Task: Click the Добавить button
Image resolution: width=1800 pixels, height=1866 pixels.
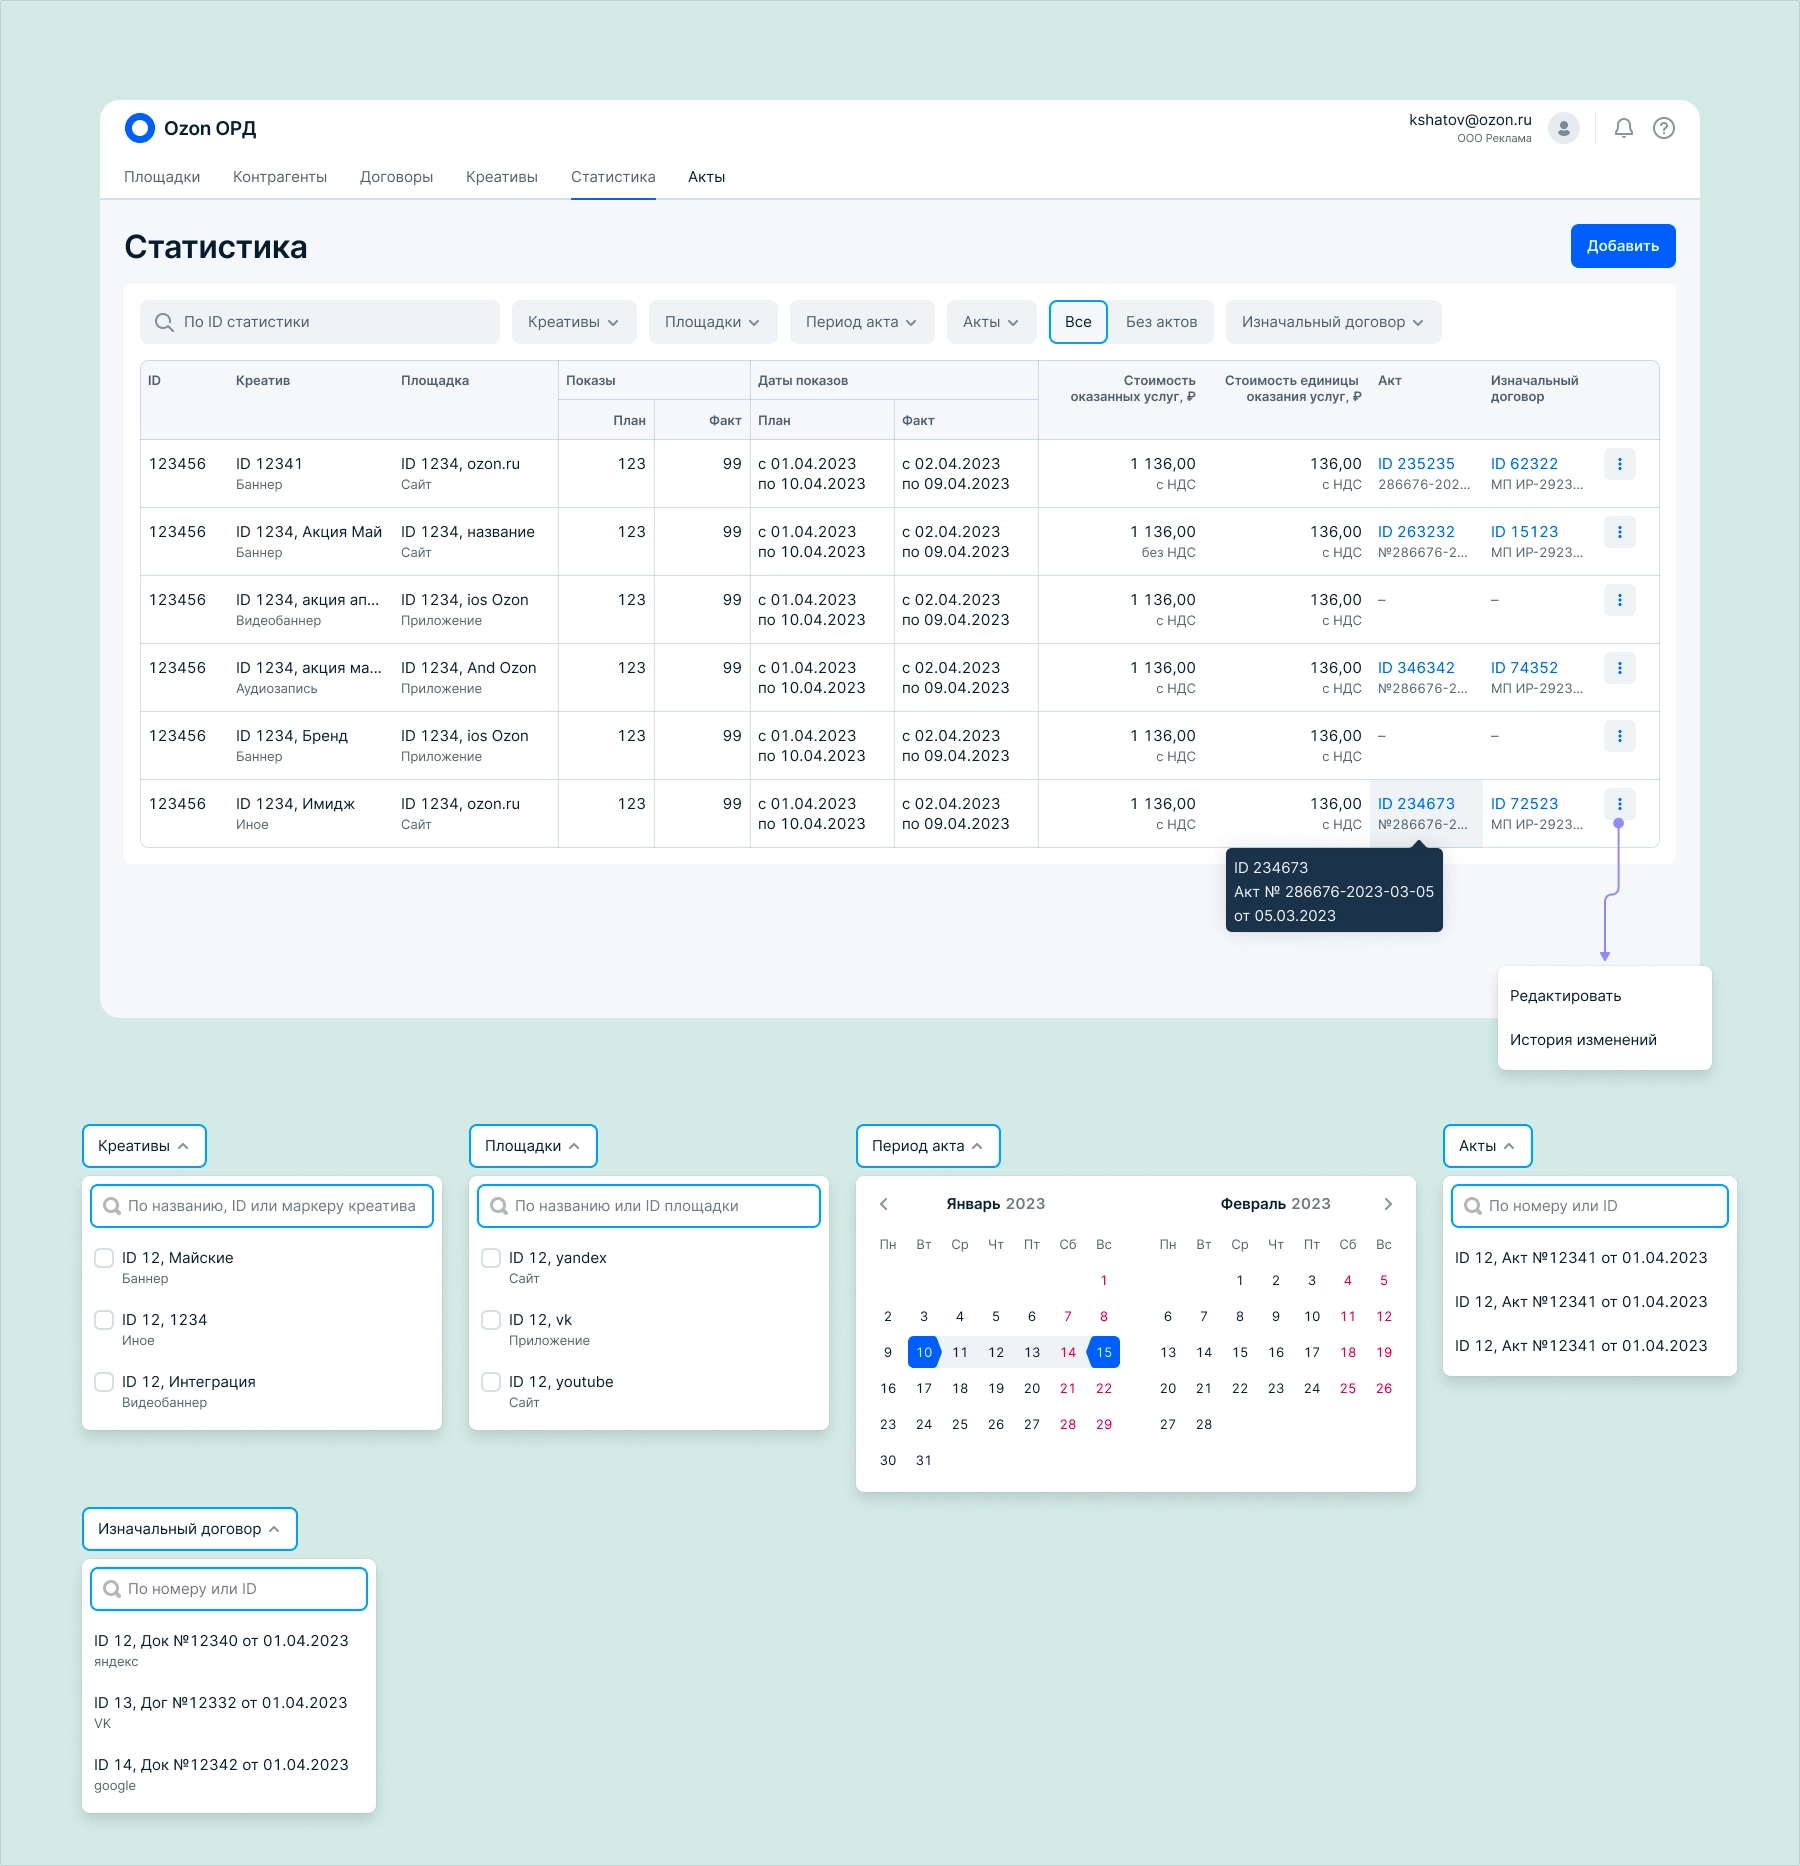Action: [x=1623, y=246]
